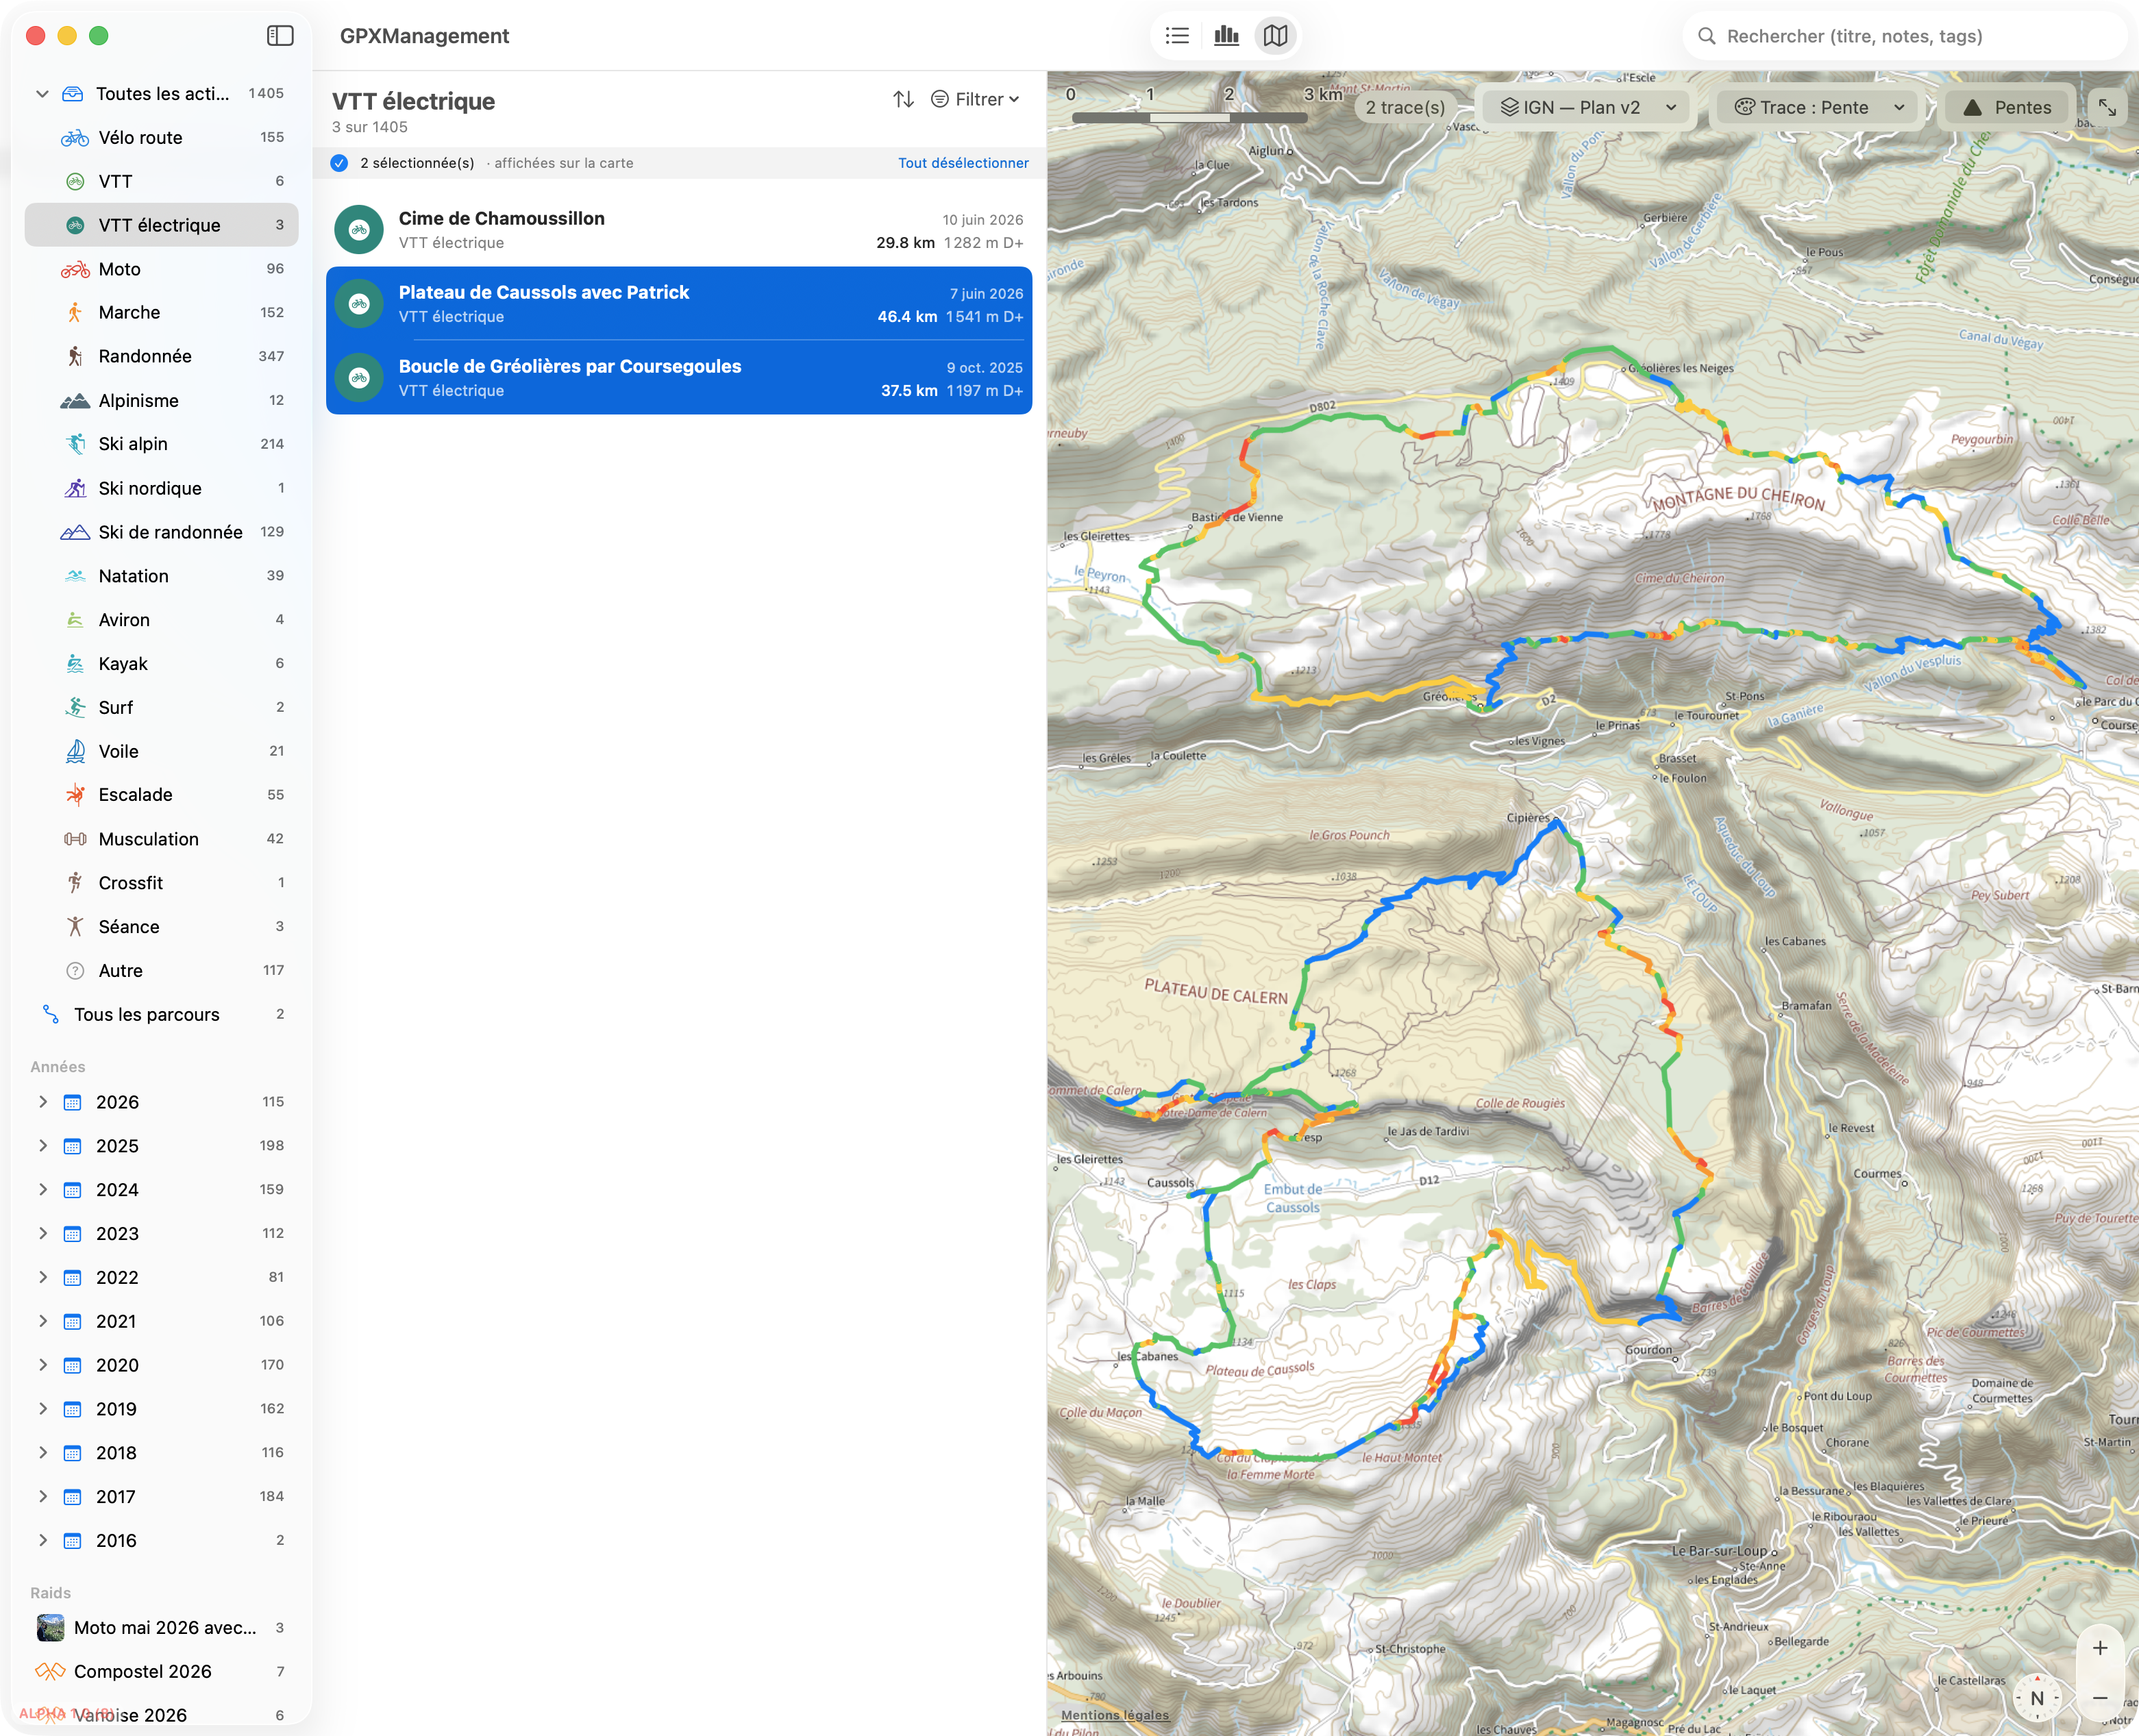Screen dimensions: 2139x1736
Task: Click the sort order arrows icon
Action: [x=903, y=99]
